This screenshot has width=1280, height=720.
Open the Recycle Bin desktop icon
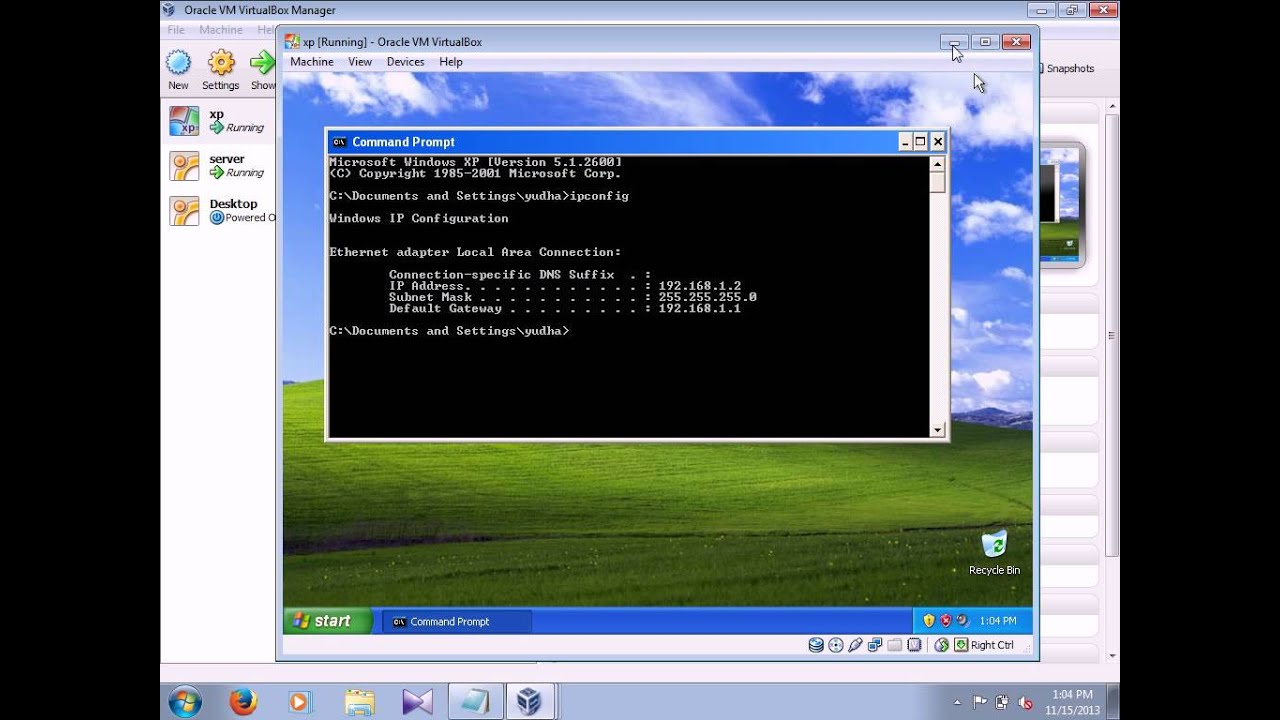coord(994,553)
